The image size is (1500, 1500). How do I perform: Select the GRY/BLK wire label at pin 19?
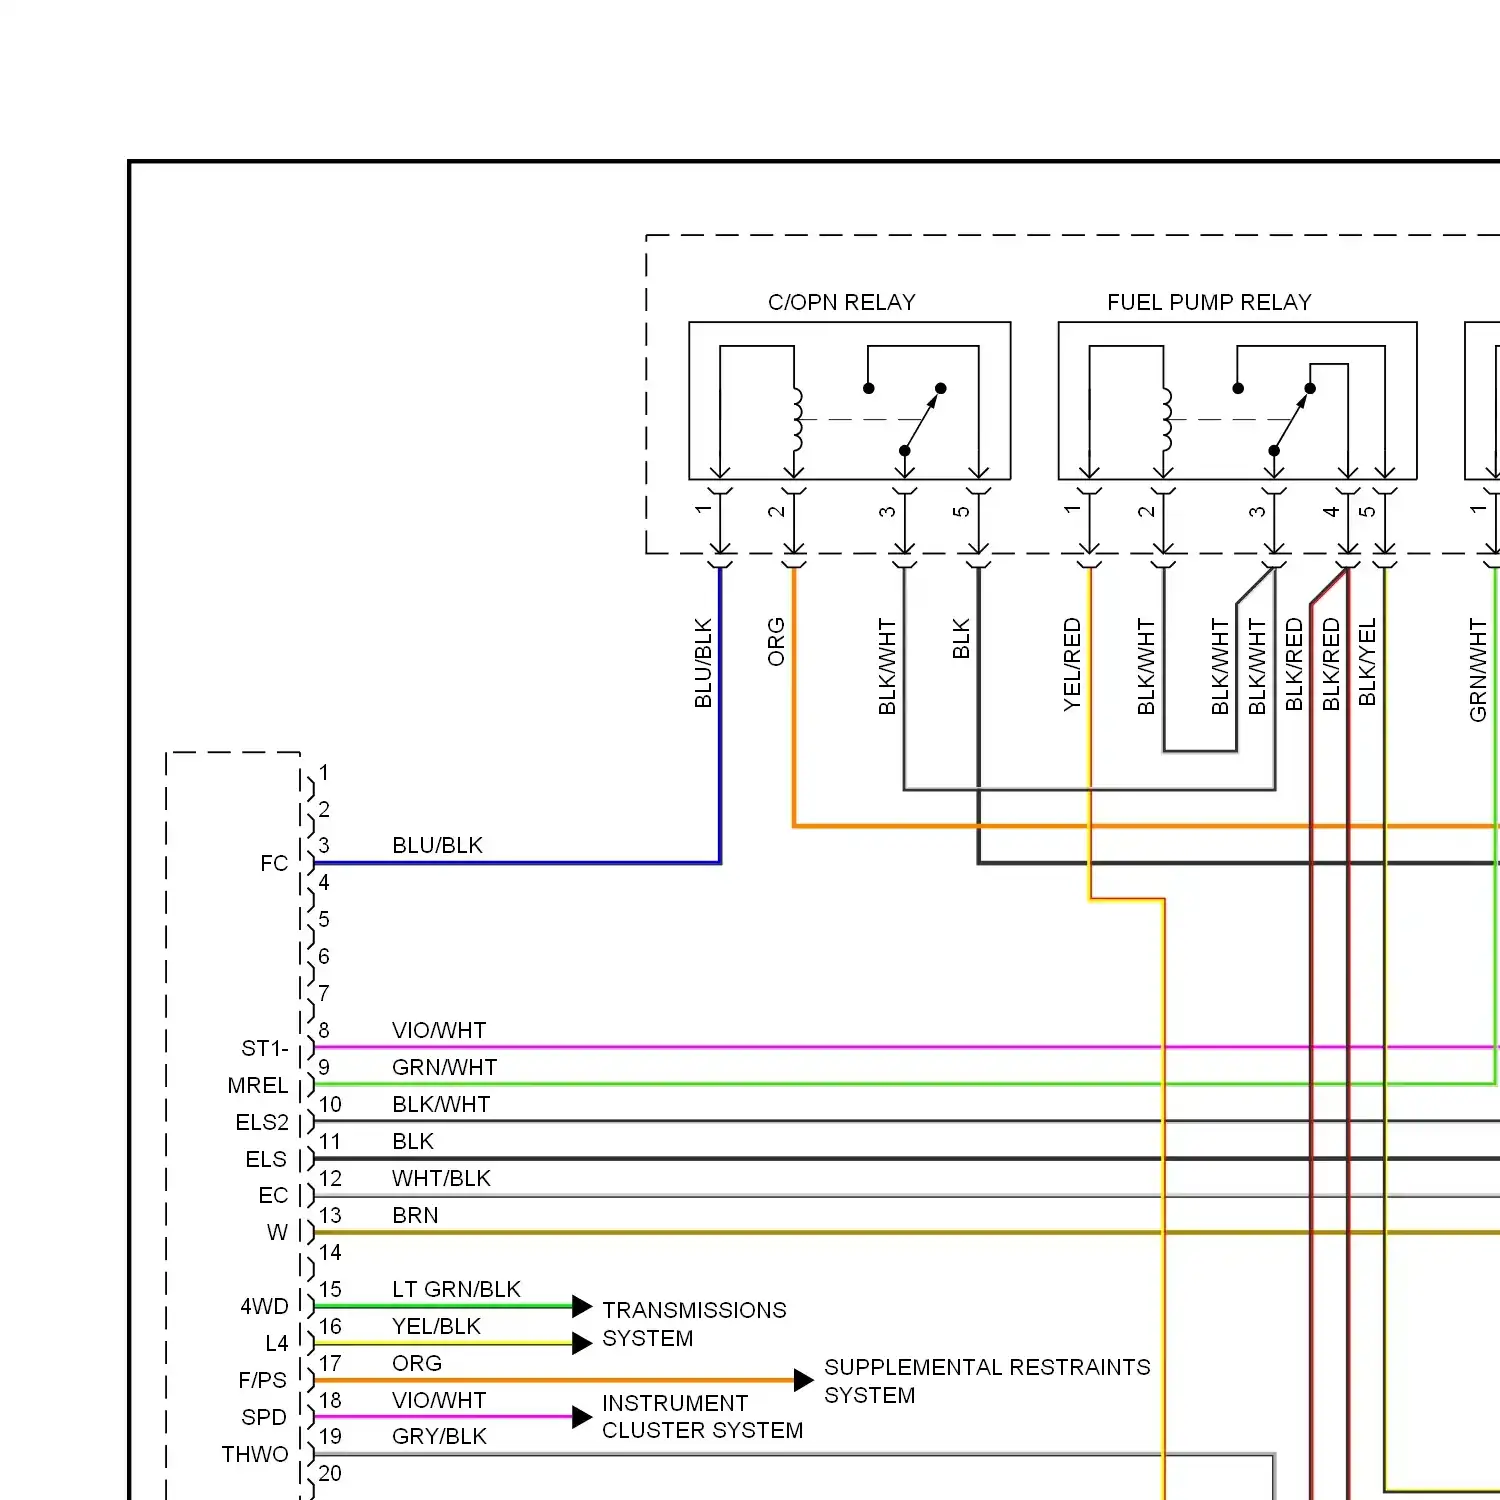tap(439, 1436)
